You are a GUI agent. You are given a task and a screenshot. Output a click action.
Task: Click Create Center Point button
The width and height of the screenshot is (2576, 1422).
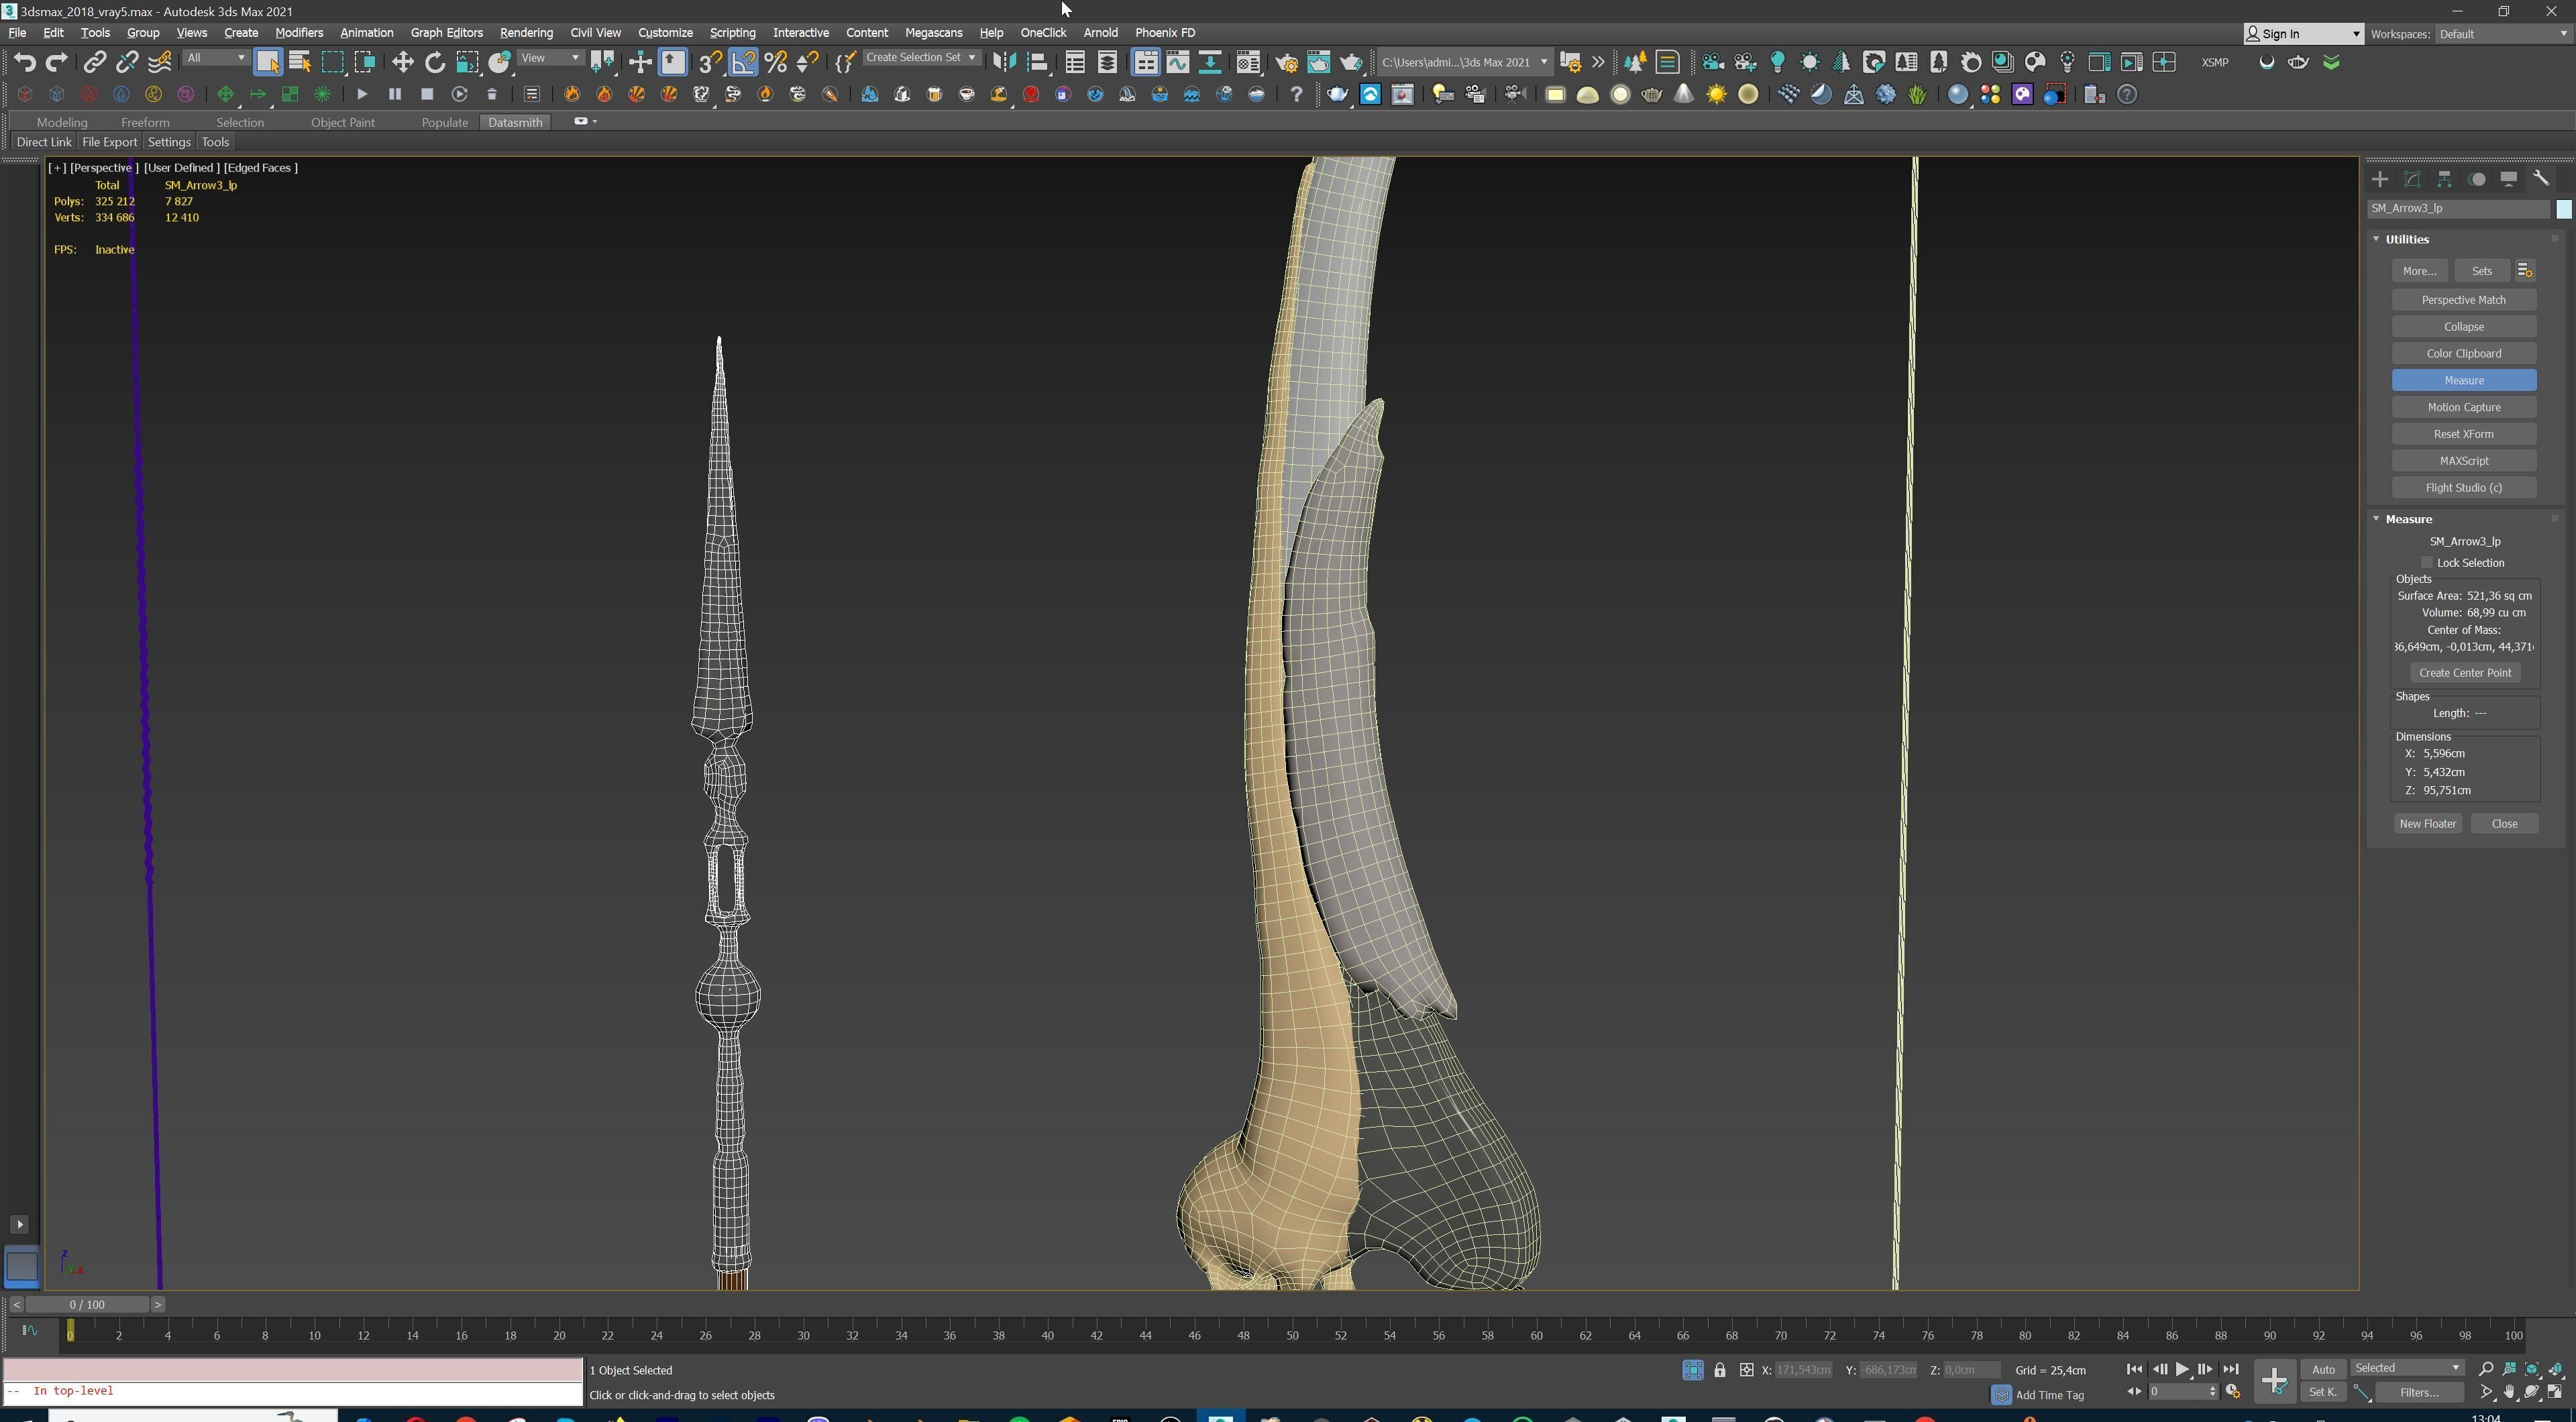(x=2464, y=673)
